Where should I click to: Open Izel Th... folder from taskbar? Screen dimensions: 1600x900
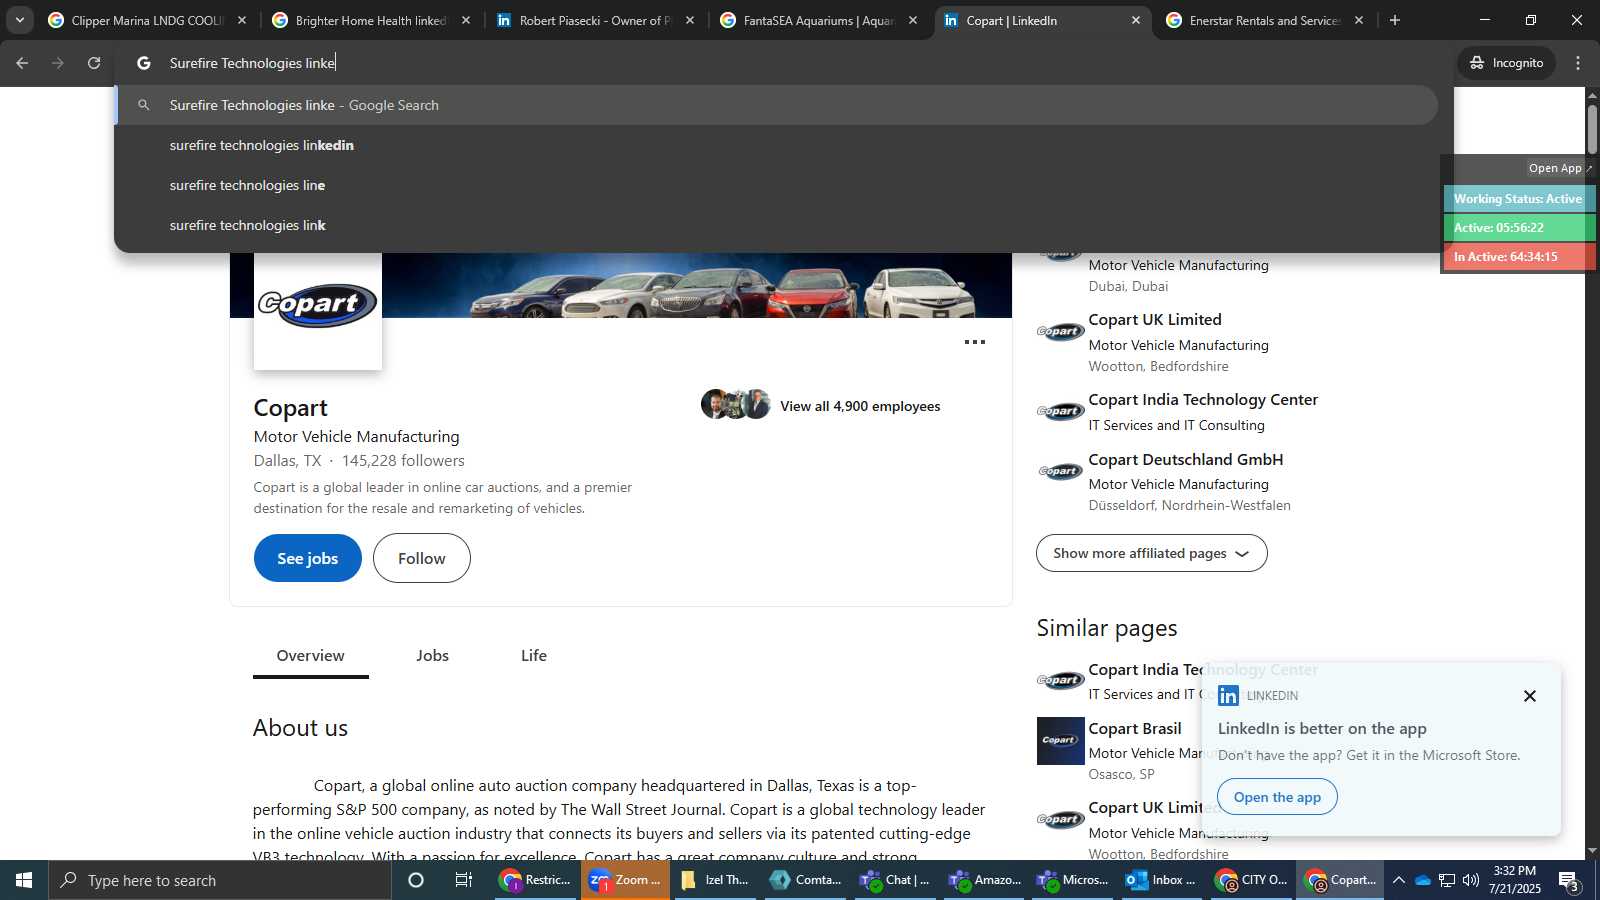click(715, 880)
